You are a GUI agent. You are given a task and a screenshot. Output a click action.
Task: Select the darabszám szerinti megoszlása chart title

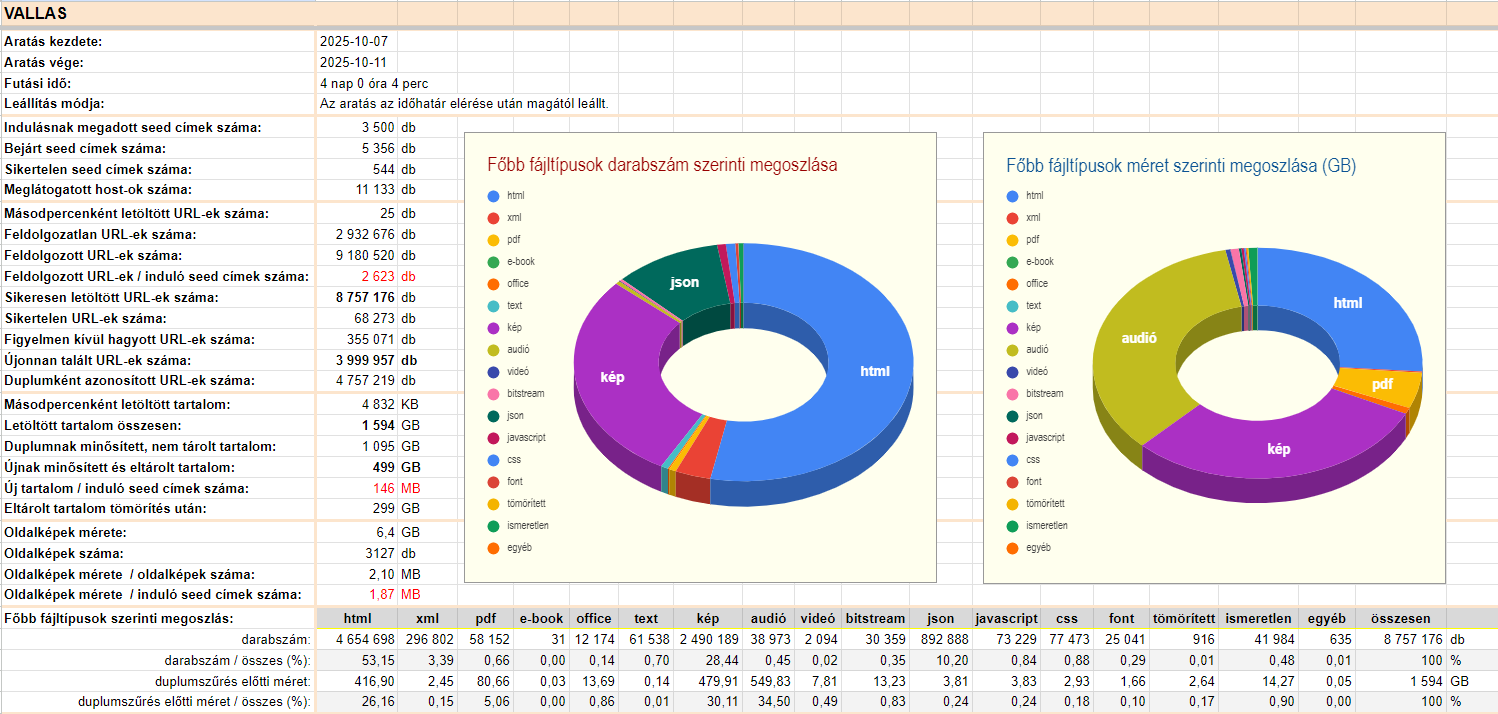[x=662, y=165]
